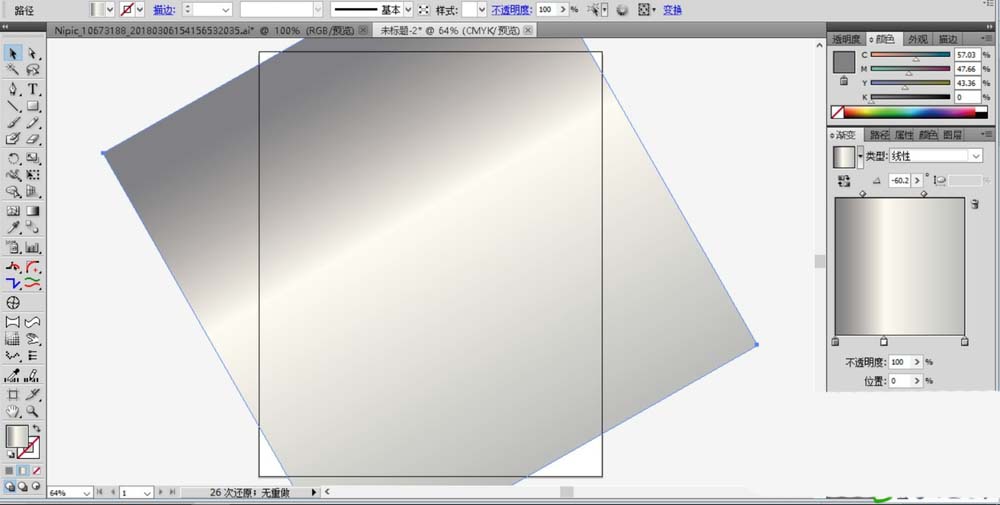This screenshot has height=505, width=1000.
Task: Select the Selection (black arrow) tool
Action: pos(13,53)
